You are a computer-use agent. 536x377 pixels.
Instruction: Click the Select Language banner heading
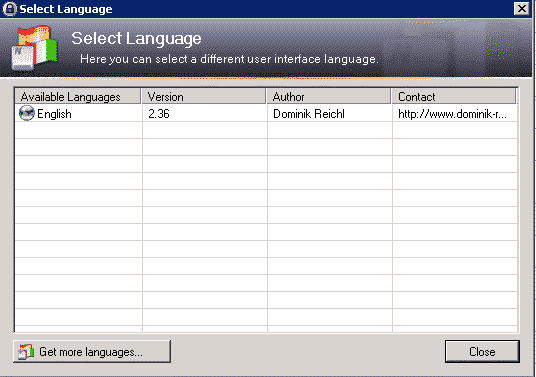[x=136, y=38]
